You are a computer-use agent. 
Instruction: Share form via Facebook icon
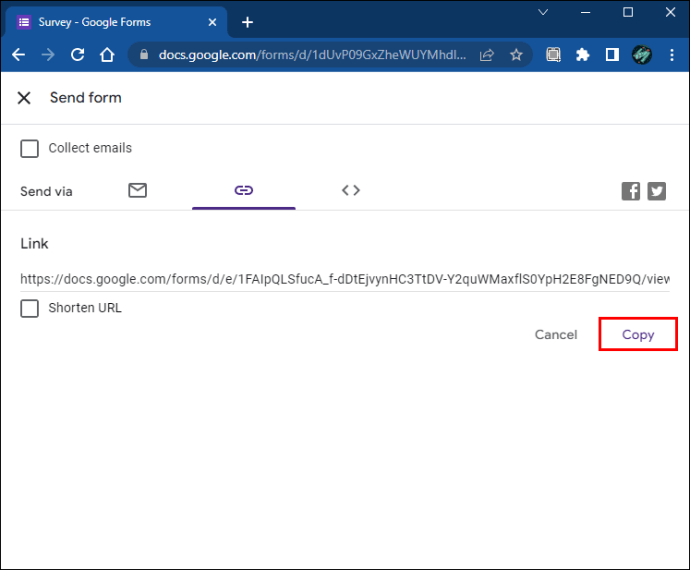pyautogui.click(x=631, y=191)
